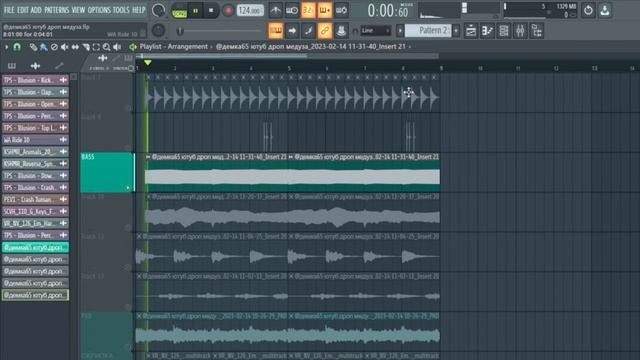
Task: Click the Pattern 2 selector
Action: (428, 31)
